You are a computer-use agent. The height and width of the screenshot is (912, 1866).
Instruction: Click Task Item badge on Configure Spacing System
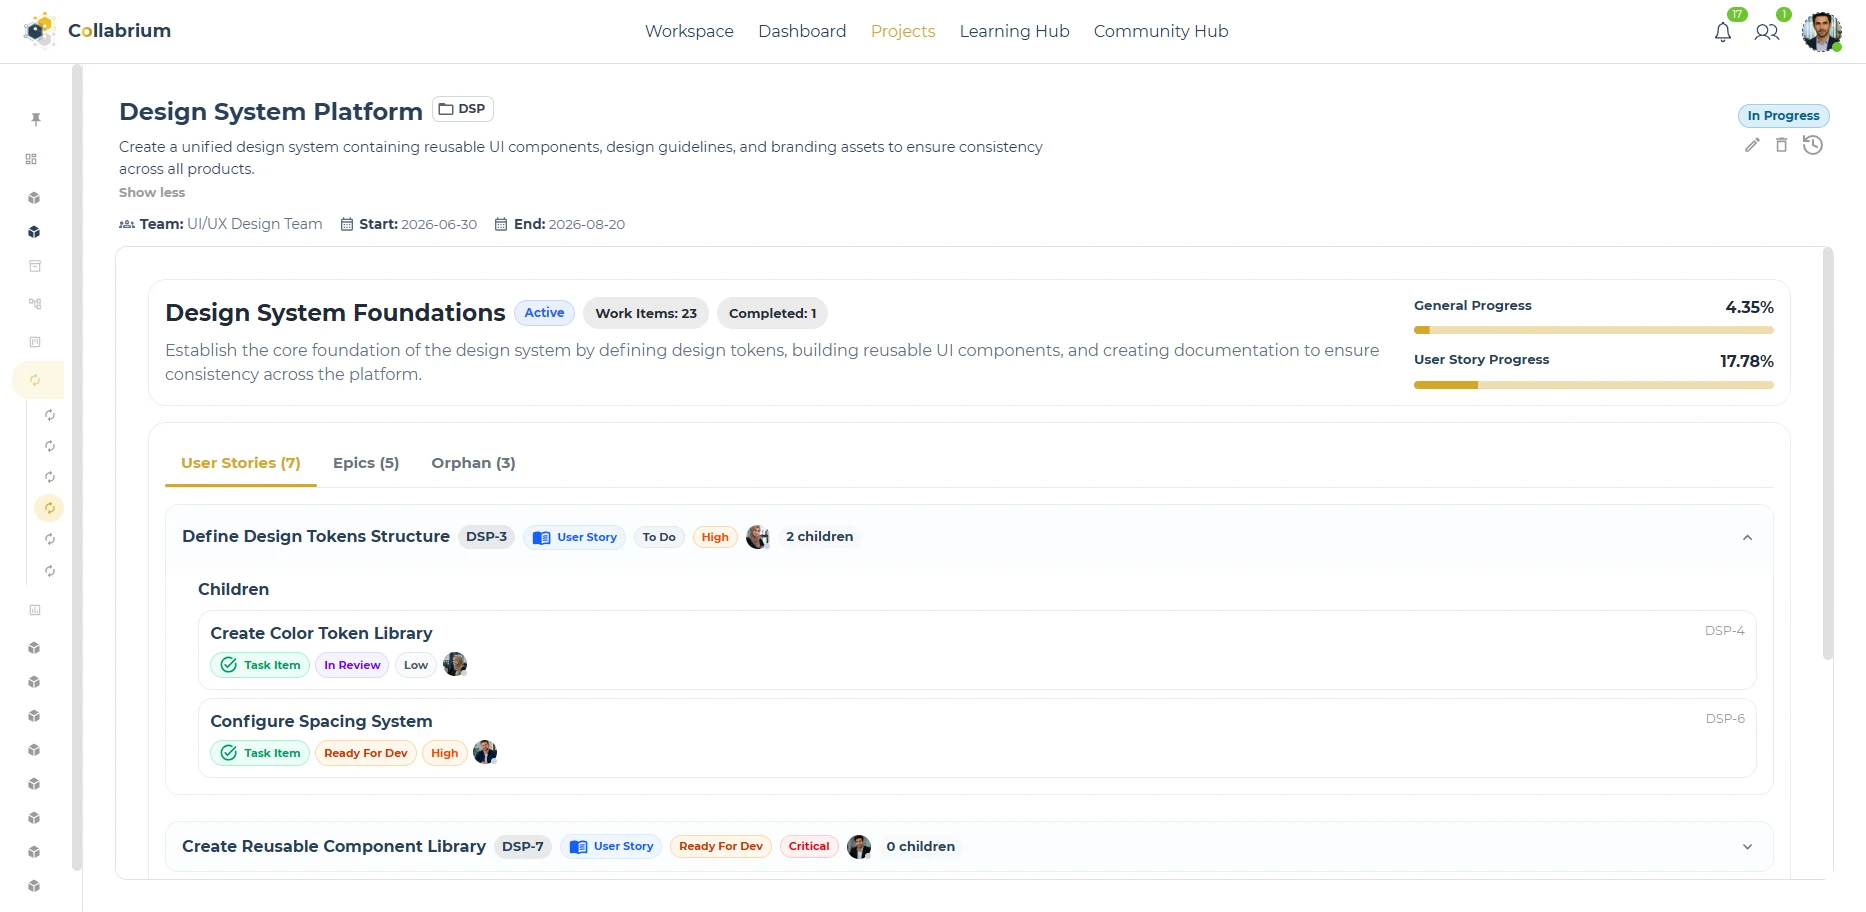point(260,753)
